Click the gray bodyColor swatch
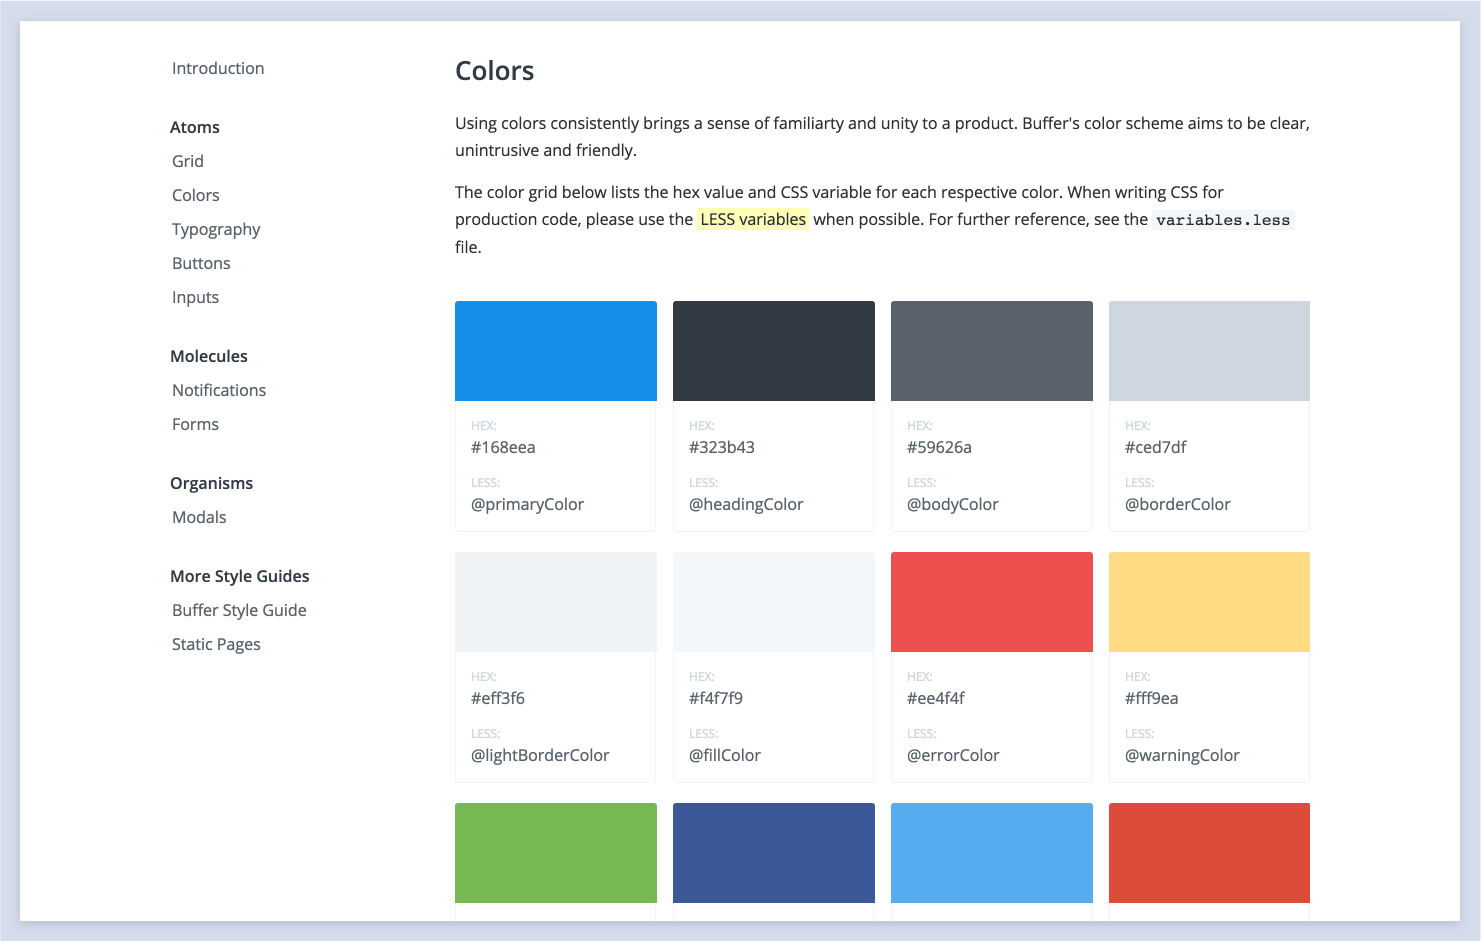1481x941 pixels. (992, 351)
